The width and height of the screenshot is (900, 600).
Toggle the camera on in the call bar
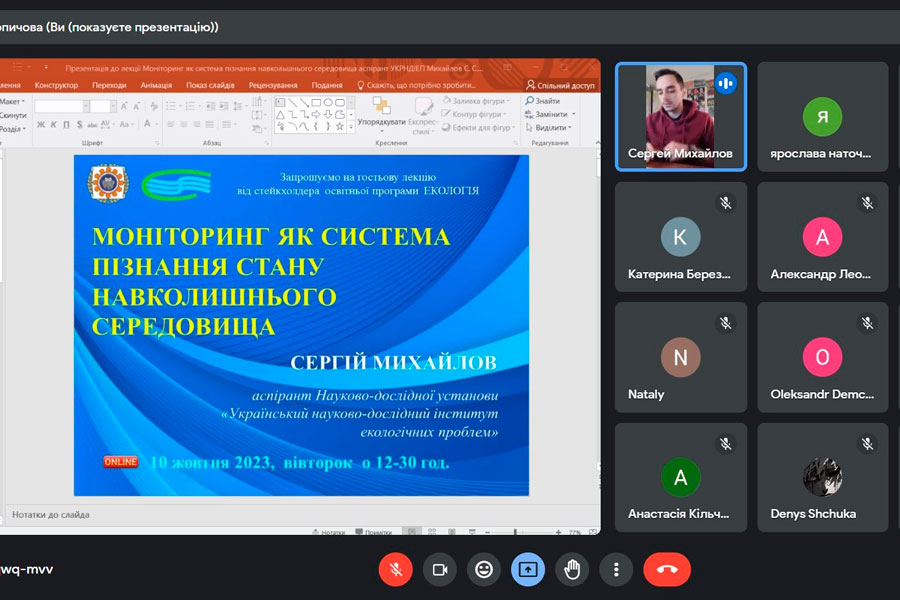click(440, 569)
